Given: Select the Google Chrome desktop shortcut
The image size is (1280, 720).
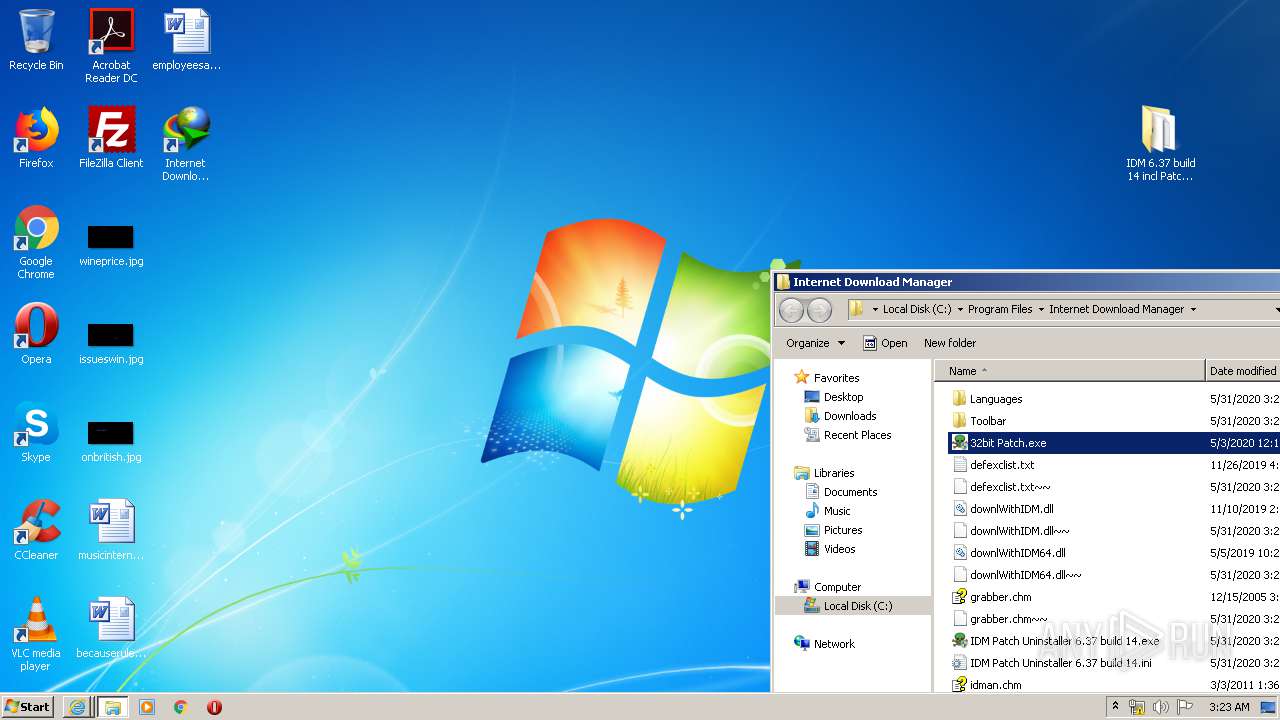Looking at the screenshot, I should click(x=36, y=242).
